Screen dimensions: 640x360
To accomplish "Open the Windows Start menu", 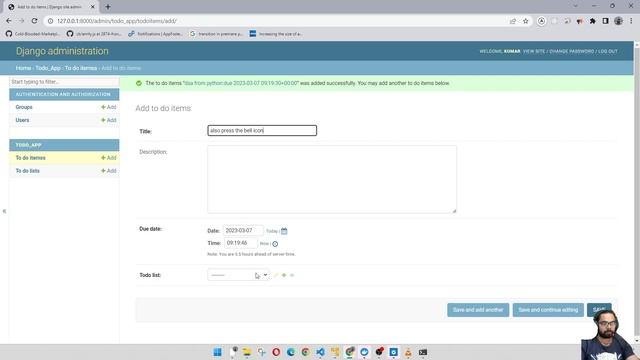I will tap(218, 352).
